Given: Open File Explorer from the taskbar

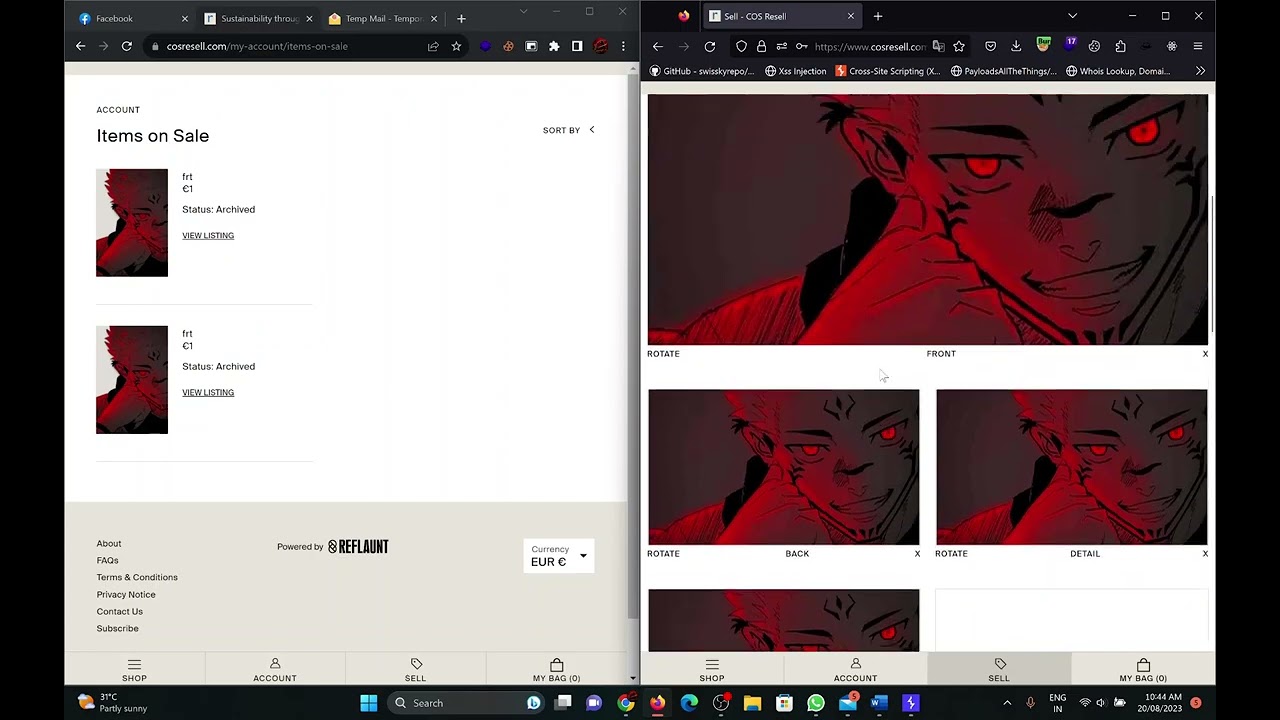Looking at the screenshot, I should tap(752, 703).
